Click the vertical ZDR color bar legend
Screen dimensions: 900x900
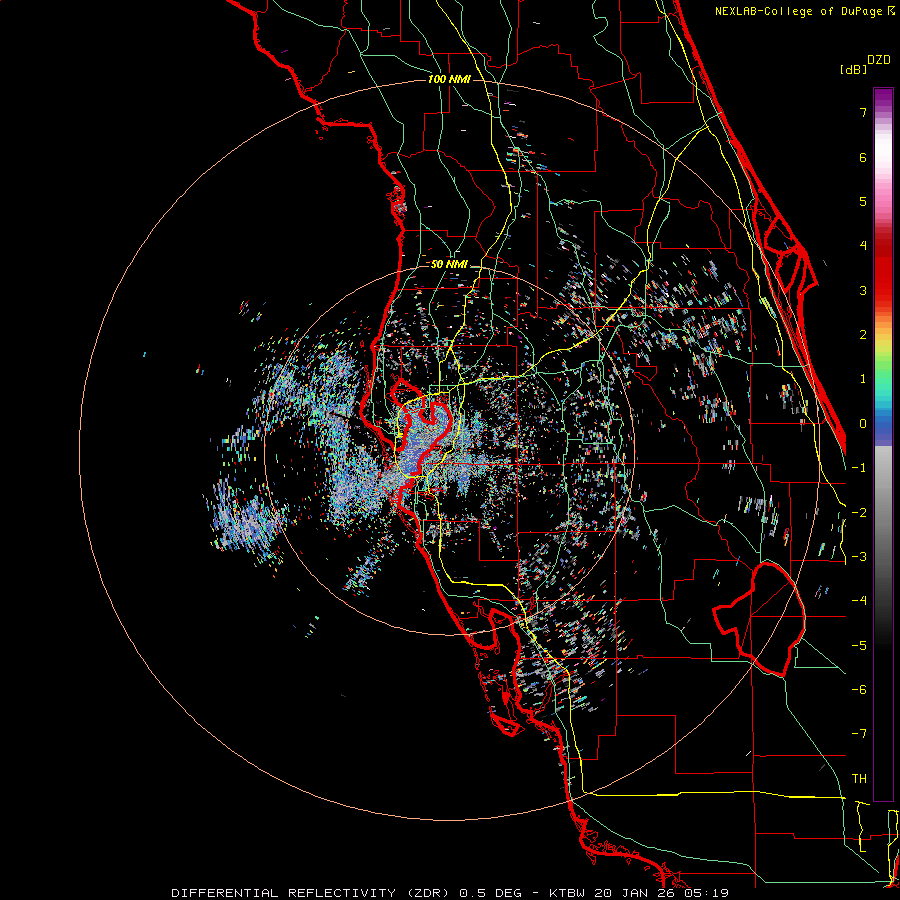pos(883,444)
